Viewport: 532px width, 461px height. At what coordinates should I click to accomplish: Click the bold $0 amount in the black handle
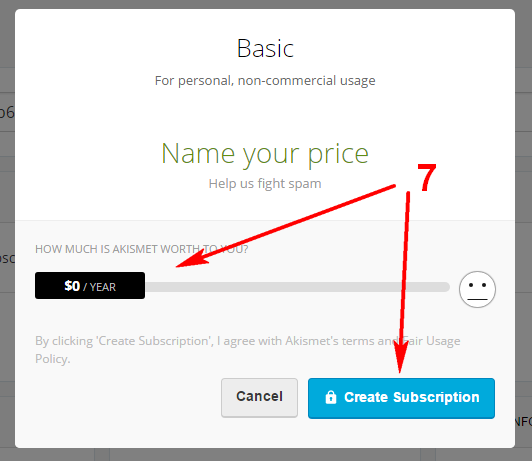[x=72, y=286]
